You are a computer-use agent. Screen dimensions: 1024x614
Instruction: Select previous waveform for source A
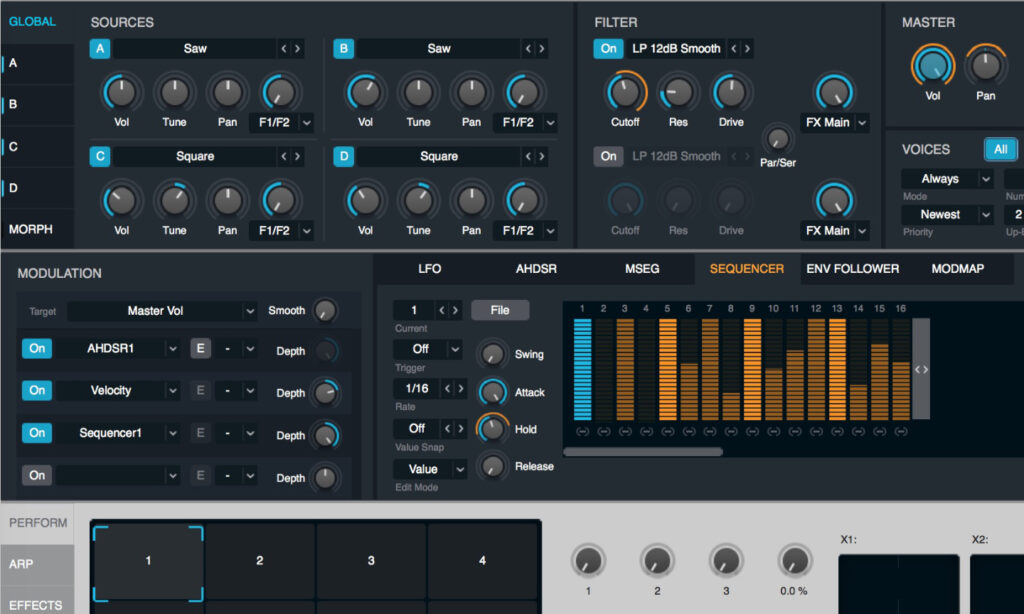[x=283, y=48]
